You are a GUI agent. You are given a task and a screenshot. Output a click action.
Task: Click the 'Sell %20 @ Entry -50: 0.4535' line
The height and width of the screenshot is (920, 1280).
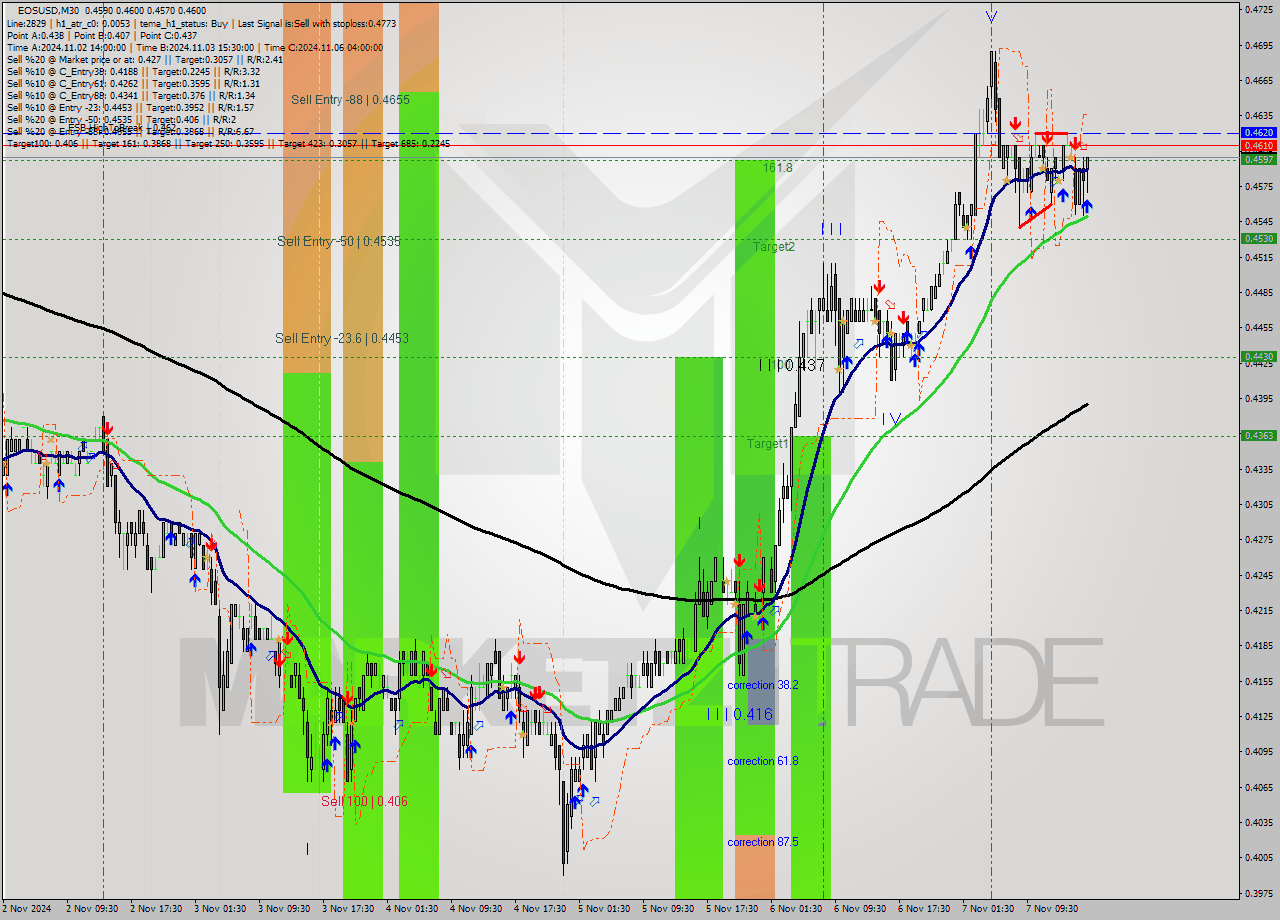(x=122, y=119)
